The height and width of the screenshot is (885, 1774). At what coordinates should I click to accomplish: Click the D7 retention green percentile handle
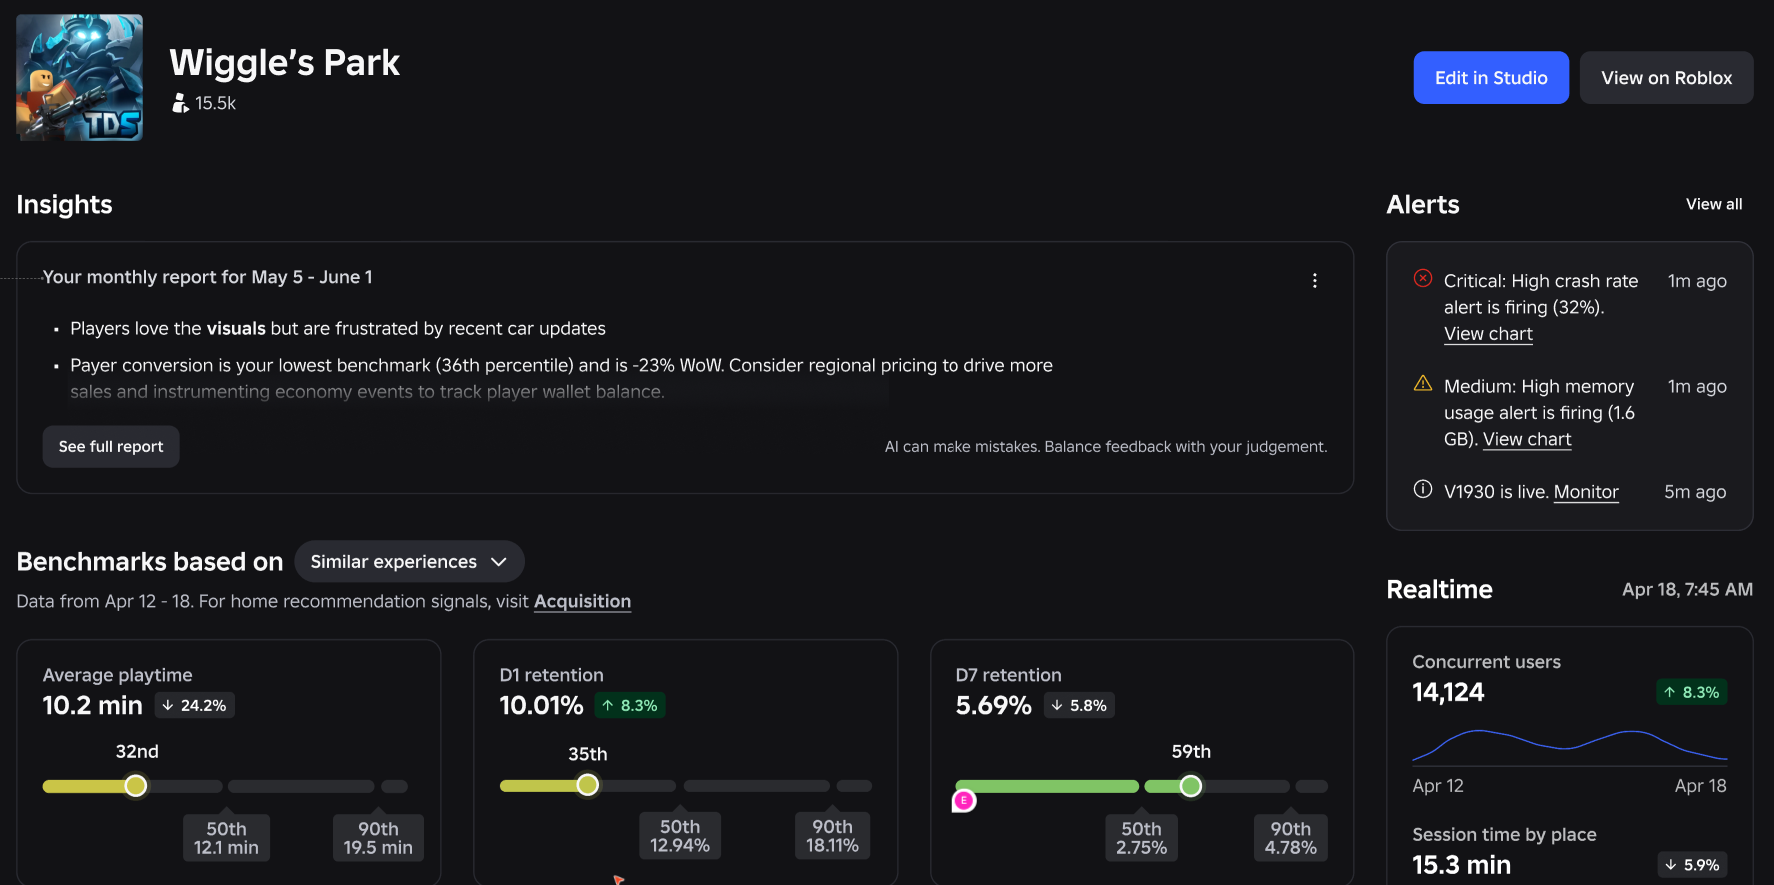[1190, 786]
